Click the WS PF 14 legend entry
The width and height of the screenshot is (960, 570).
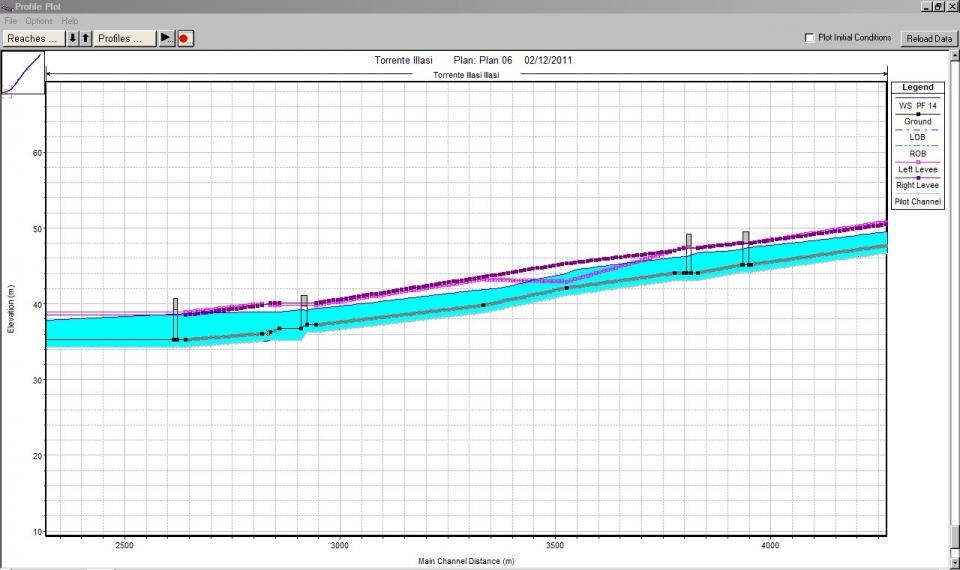(917, 105)
